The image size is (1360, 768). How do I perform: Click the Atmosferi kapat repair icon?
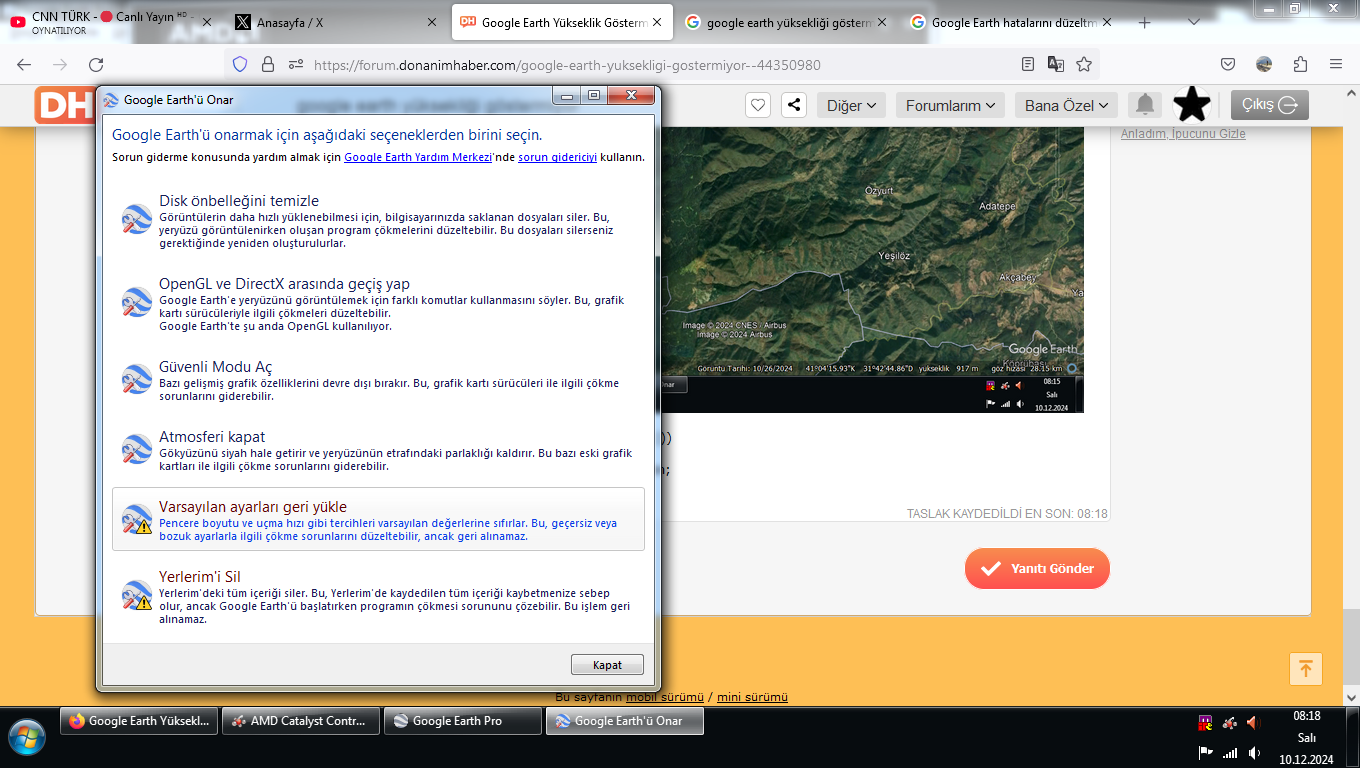[136, 449]
